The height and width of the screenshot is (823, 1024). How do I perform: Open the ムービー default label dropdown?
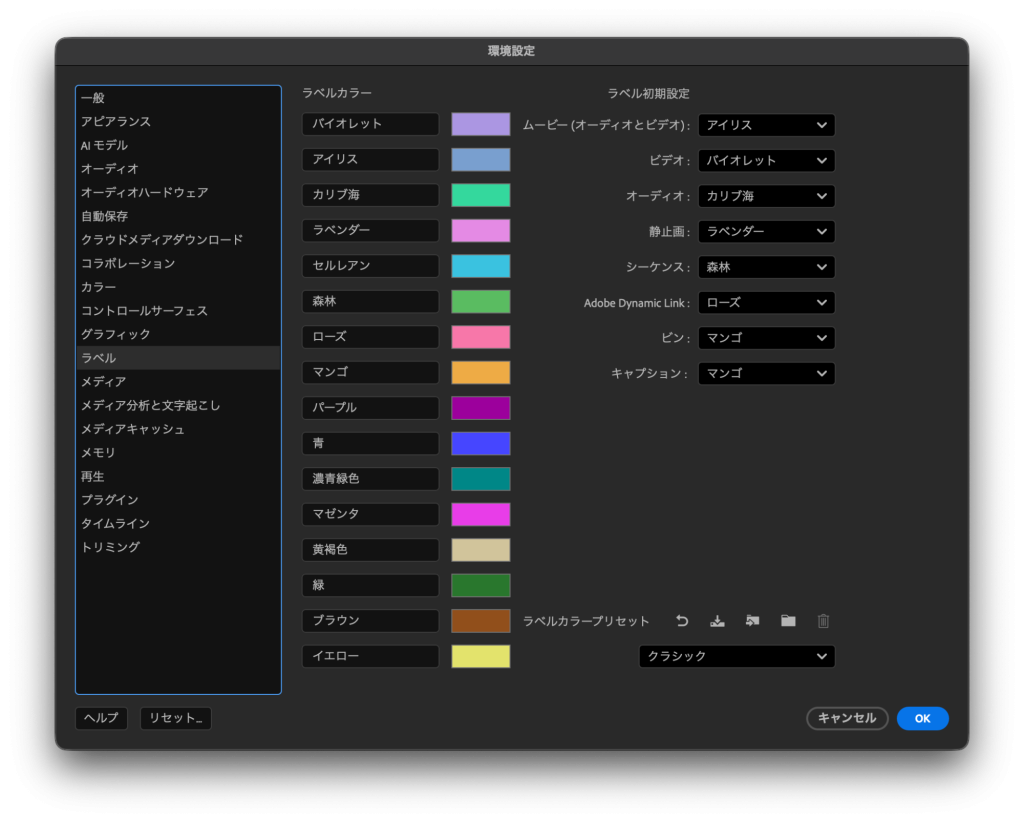766,125
